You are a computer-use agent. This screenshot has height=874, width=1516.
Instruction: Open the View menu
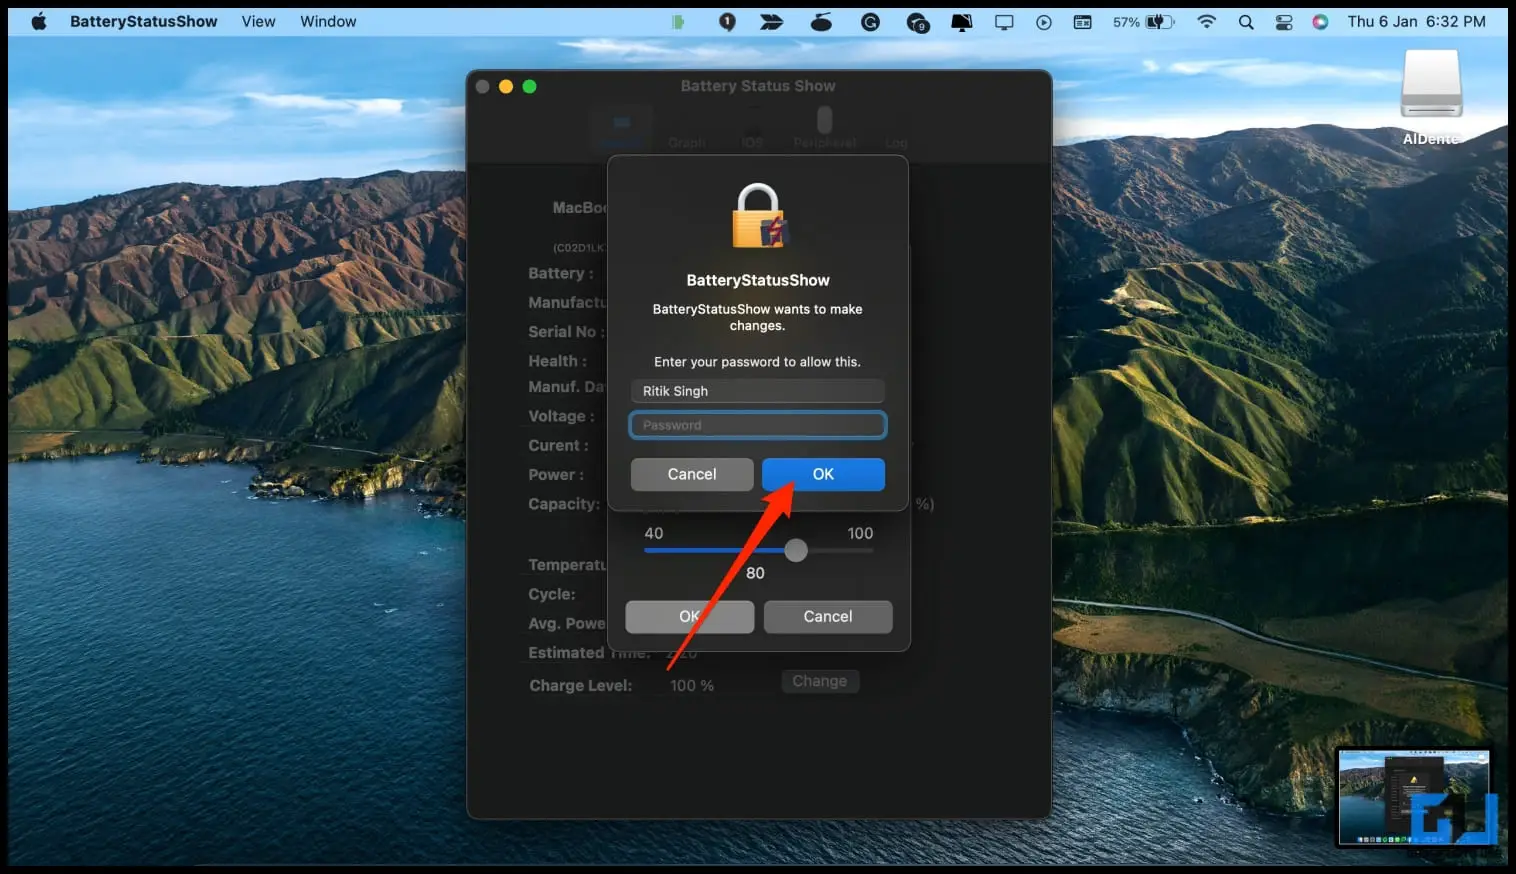(x=258, y=21)
